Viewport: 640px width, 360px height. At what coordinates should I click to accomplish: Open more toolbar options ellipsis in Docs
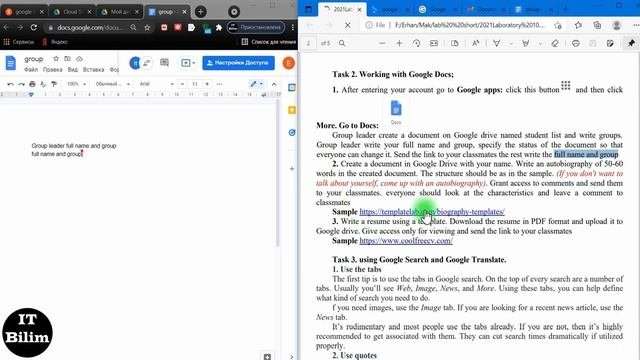pos(220,84)
